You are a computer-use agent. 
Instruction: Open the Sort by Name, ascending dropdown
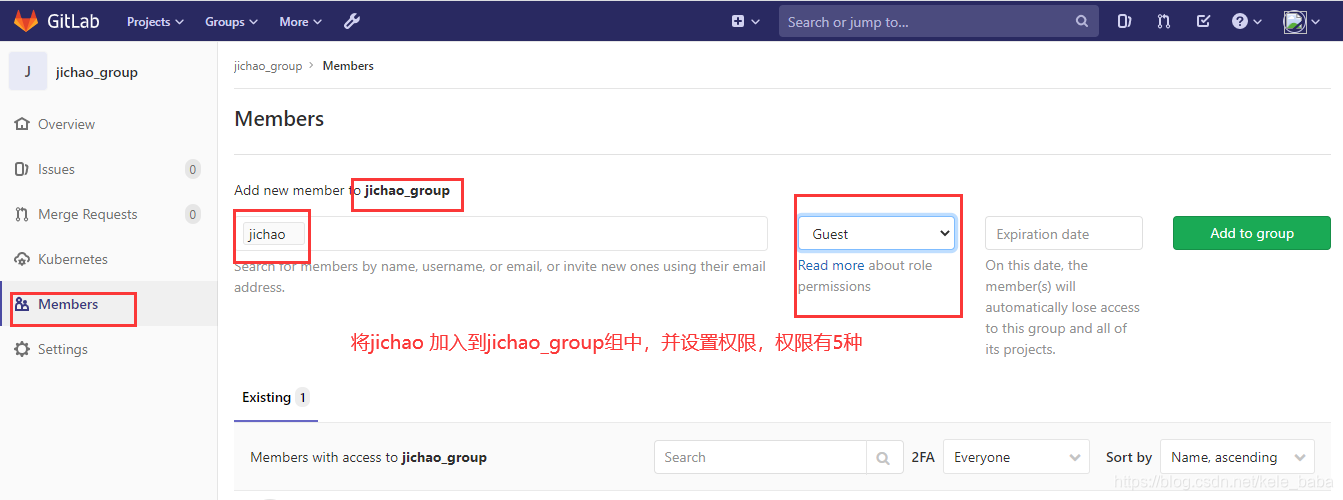pyautogui.click(x=1238, y=457)
